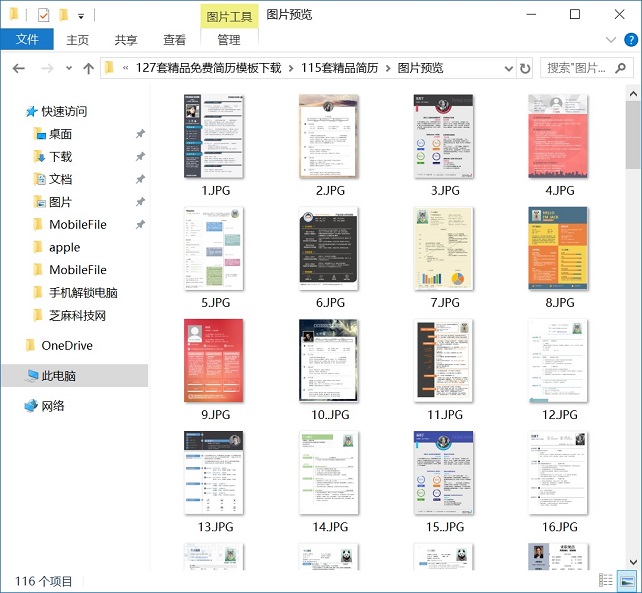Click the 图片预览 breadcrumb segment
642x593 pixels.
420,68
